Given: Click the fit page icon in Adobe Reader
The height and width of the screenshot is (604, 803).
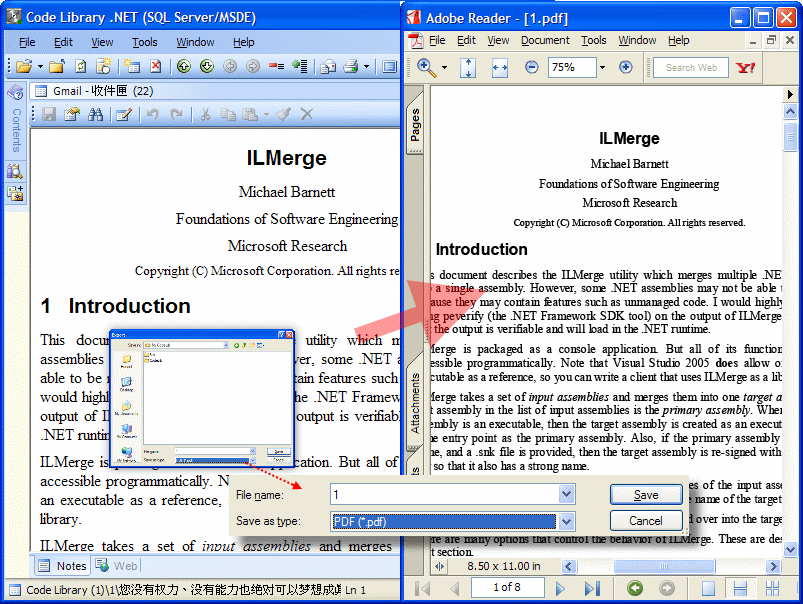Looking at the screenshot, I should [x=468, y=68].
